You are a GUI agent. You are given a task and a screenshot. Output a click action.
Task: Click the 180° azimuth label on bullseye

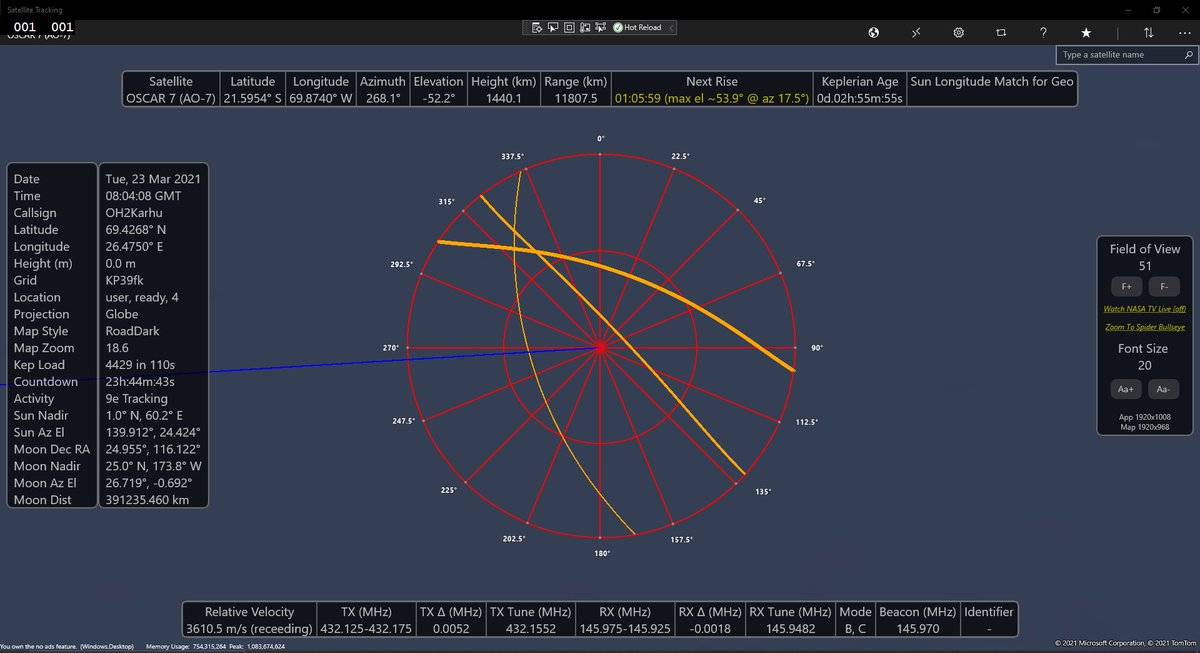[602, 553]
